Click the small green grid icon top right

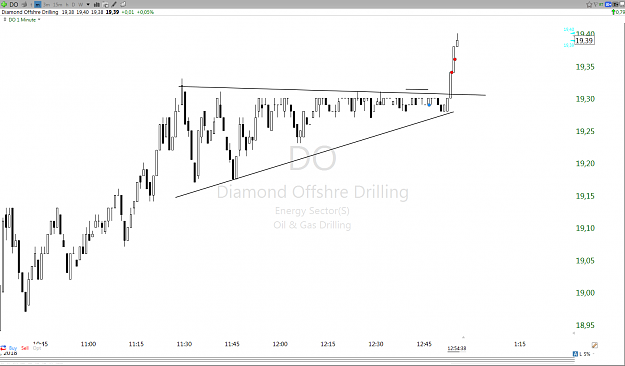coord(601,4)
